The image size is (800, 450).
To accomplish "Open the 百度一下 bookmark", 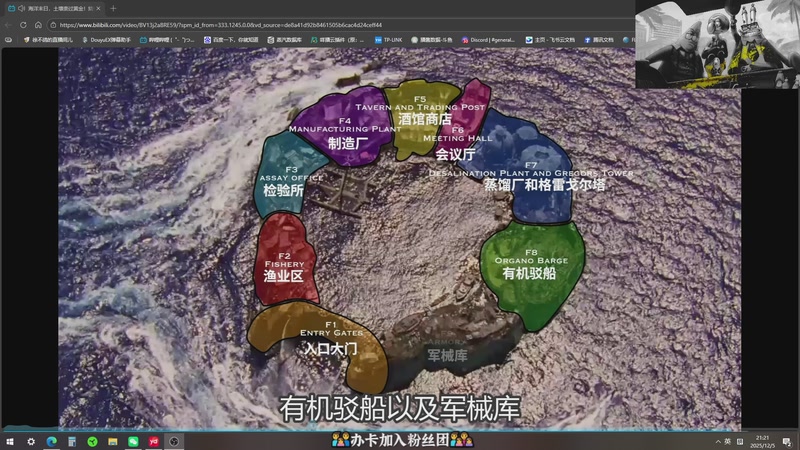I will coord(231,39).
